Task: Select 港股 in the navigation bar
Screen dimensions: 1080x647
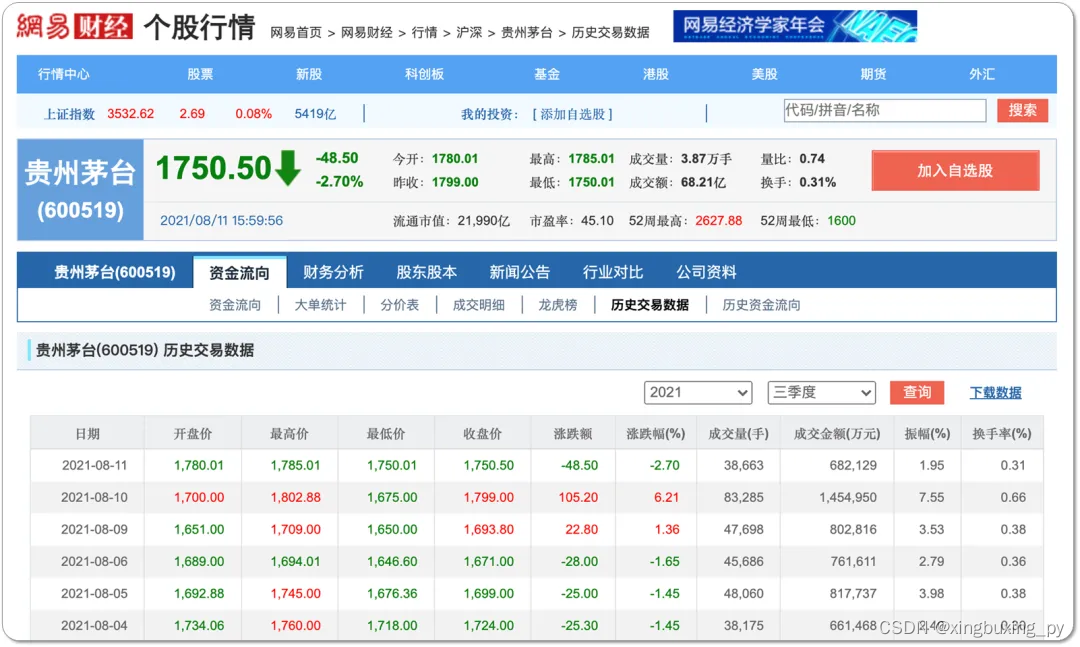Action: point(656,74)
